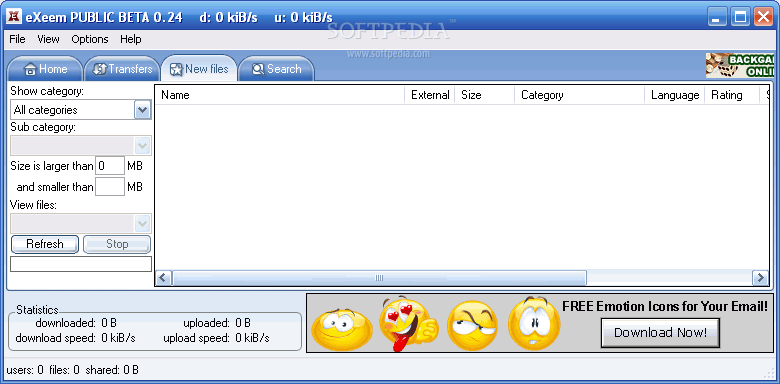Click the 'uploaded: 0 B' statistics text
The height and width of the screenshot is (384, 780).
pos(217,323)
